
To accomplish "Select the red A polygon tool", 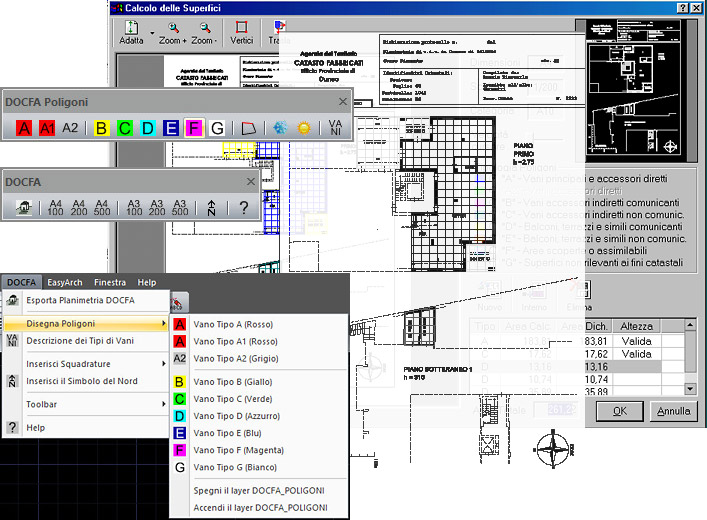I will coord(24,128).
